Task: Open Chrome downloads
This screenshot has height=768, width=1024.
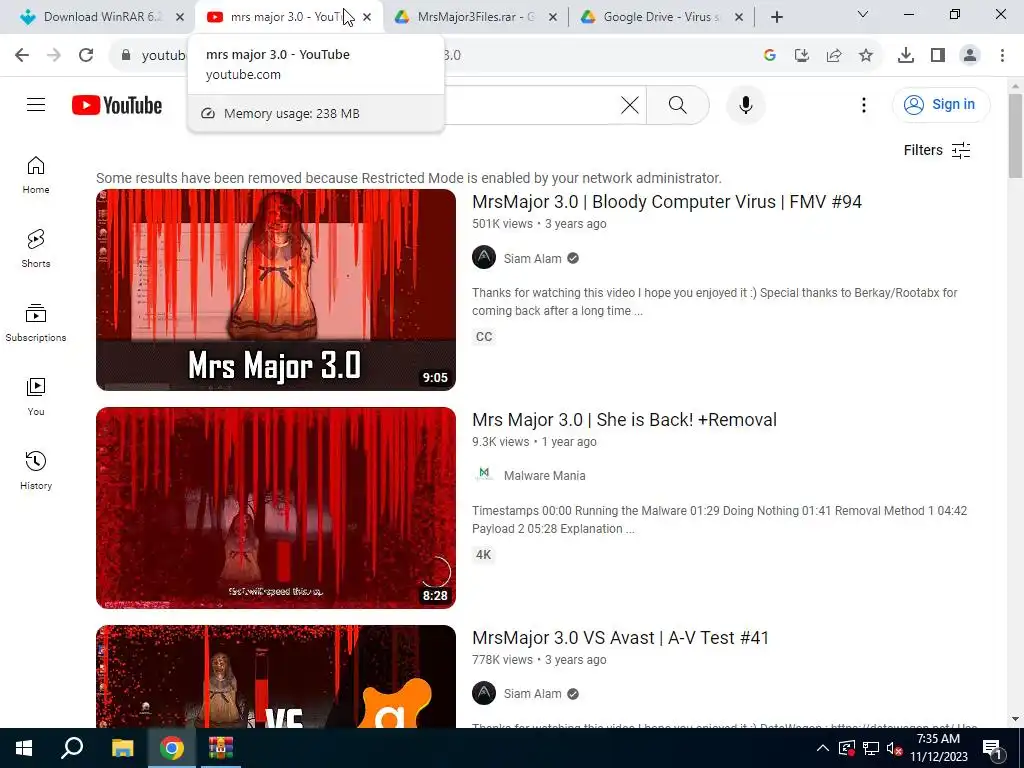Action: coord(906,56)
